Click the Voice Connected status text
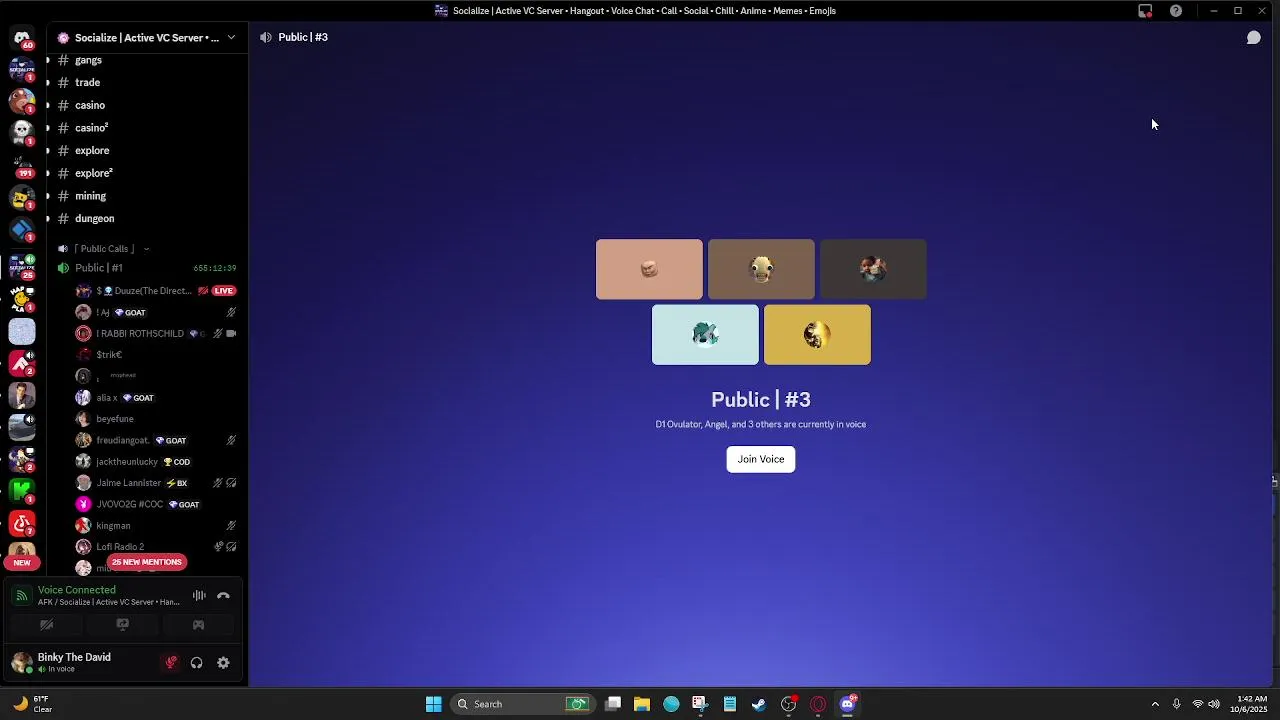Image resolution: width=1280 pixels, height=720 pixels. tap(77, 590)
